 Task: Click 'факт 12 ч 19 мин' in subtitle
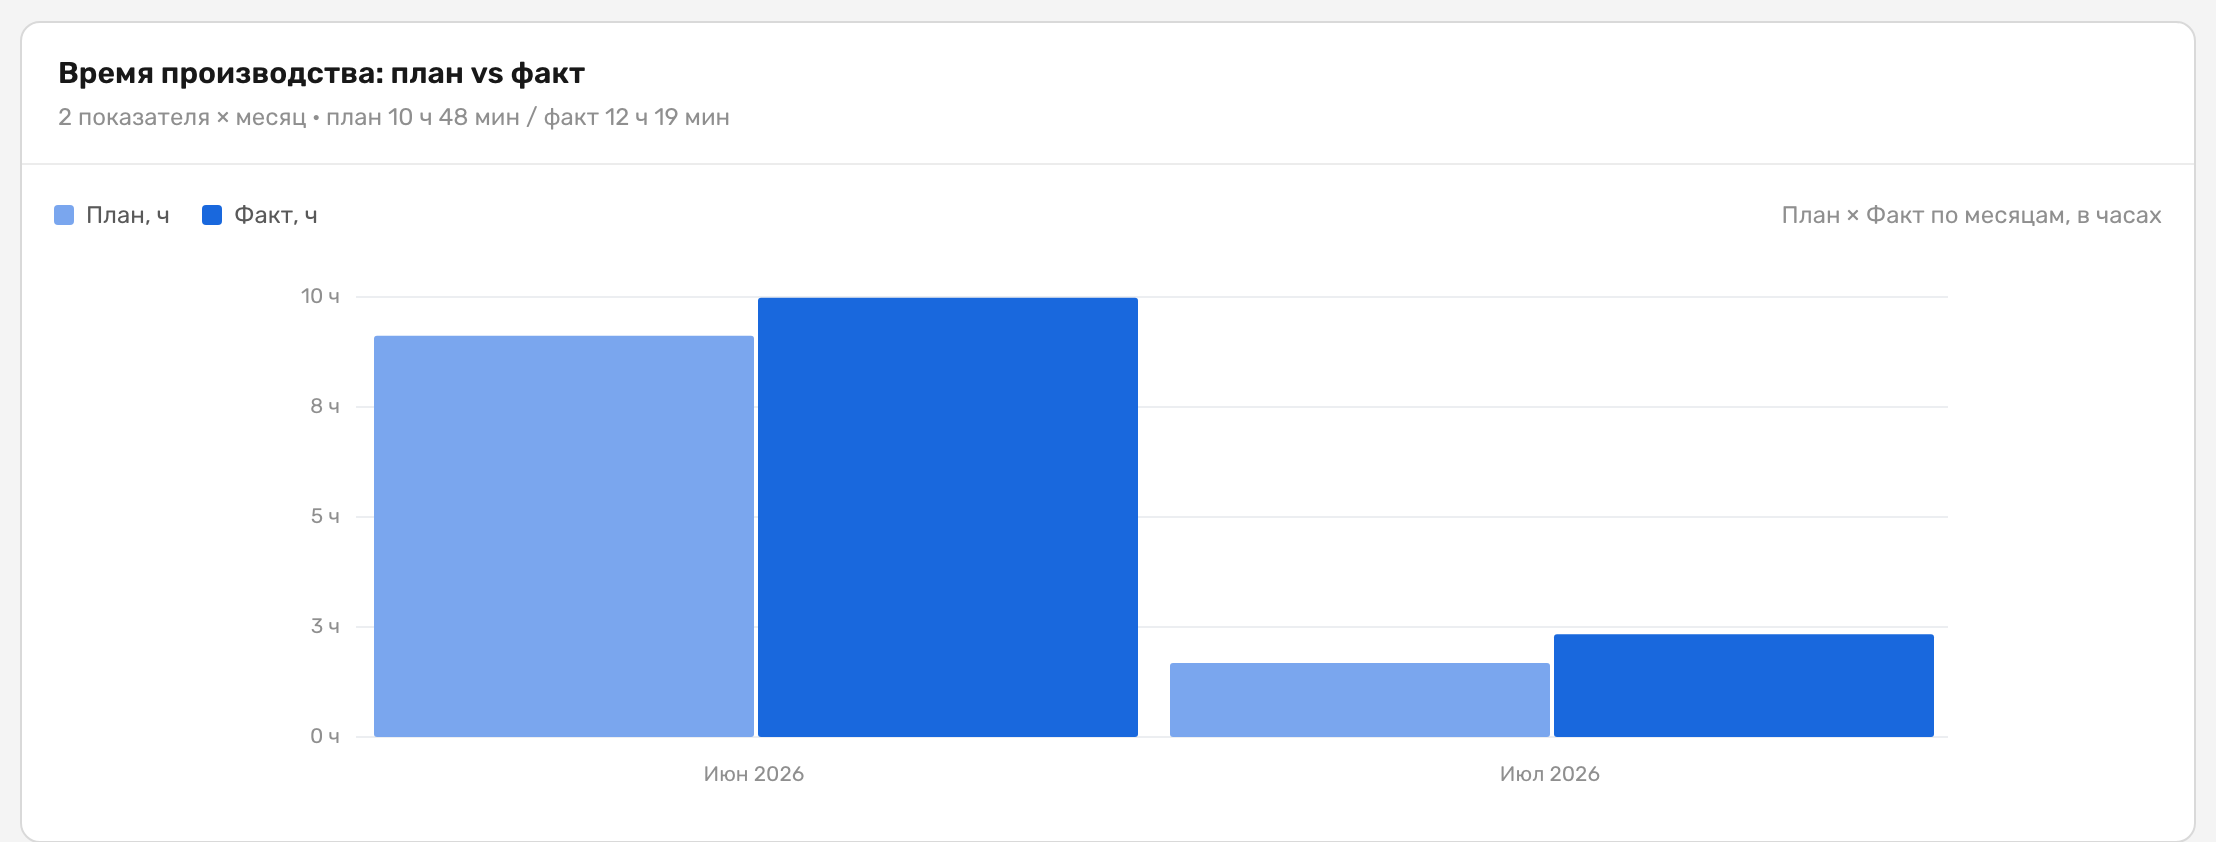[x=637, y=117]
